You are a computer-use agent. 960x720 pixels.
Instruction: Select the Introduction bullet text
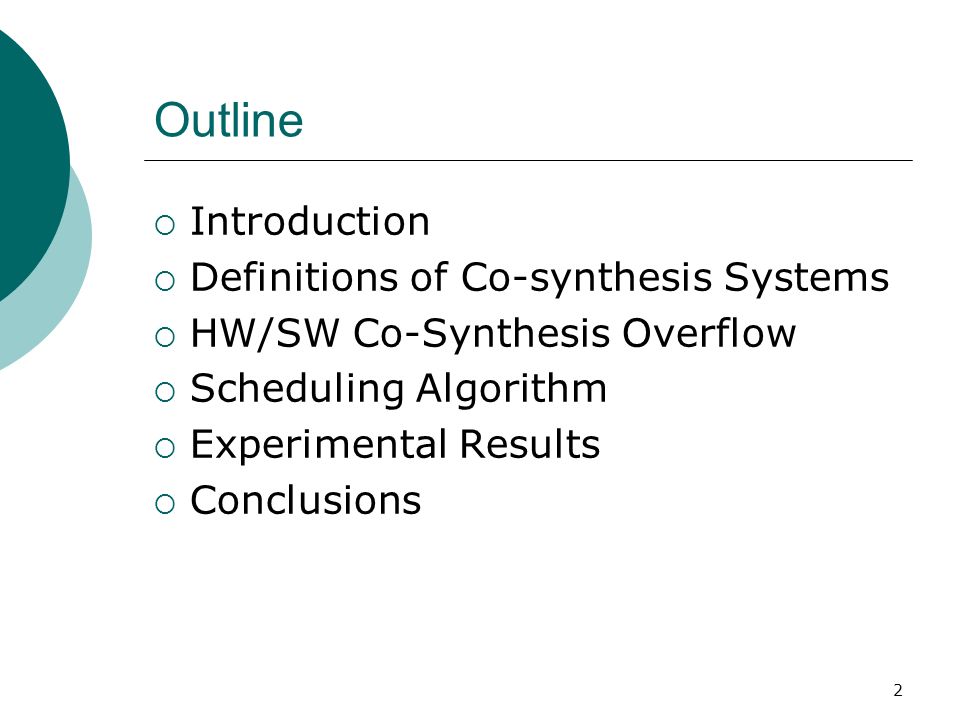[x=310, y=221]
